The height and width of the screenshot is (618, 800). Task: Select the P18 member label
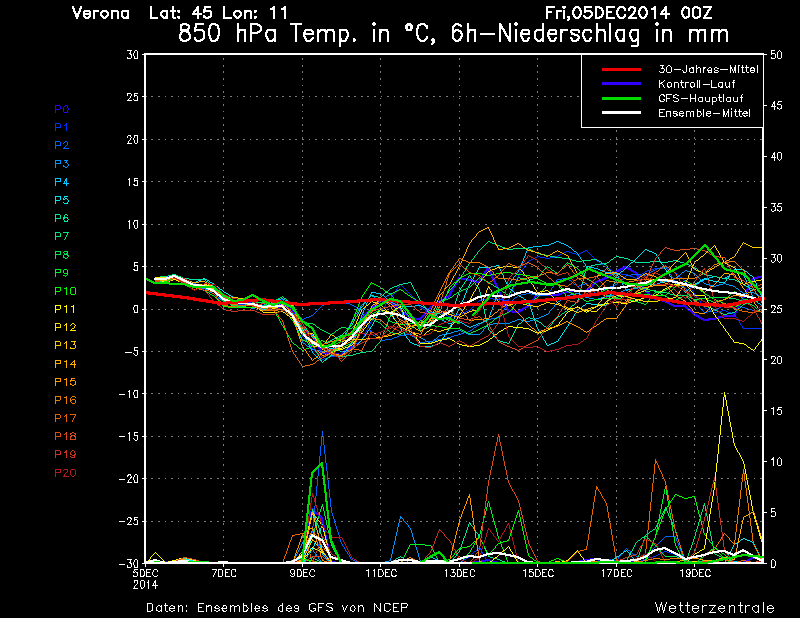tap(65, 436)
